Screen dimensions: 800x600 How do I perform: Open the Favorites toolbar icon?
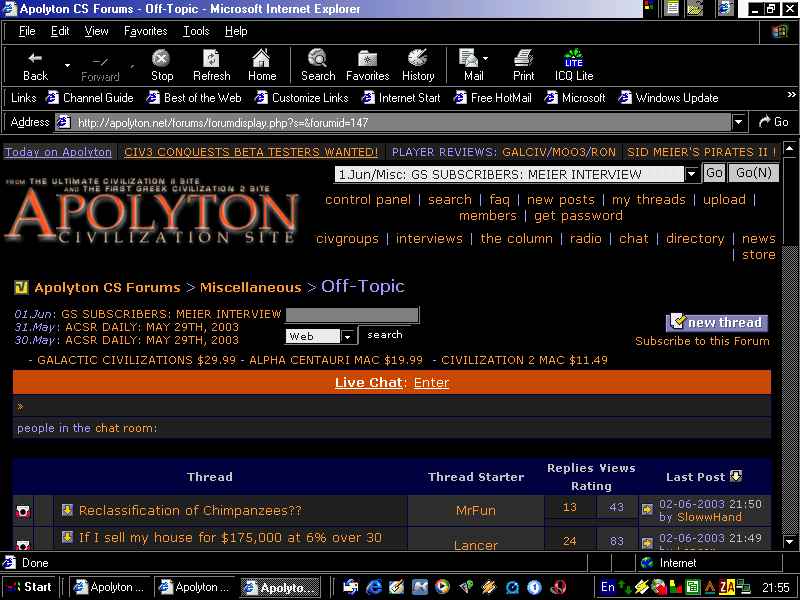(x=367, y=59)
